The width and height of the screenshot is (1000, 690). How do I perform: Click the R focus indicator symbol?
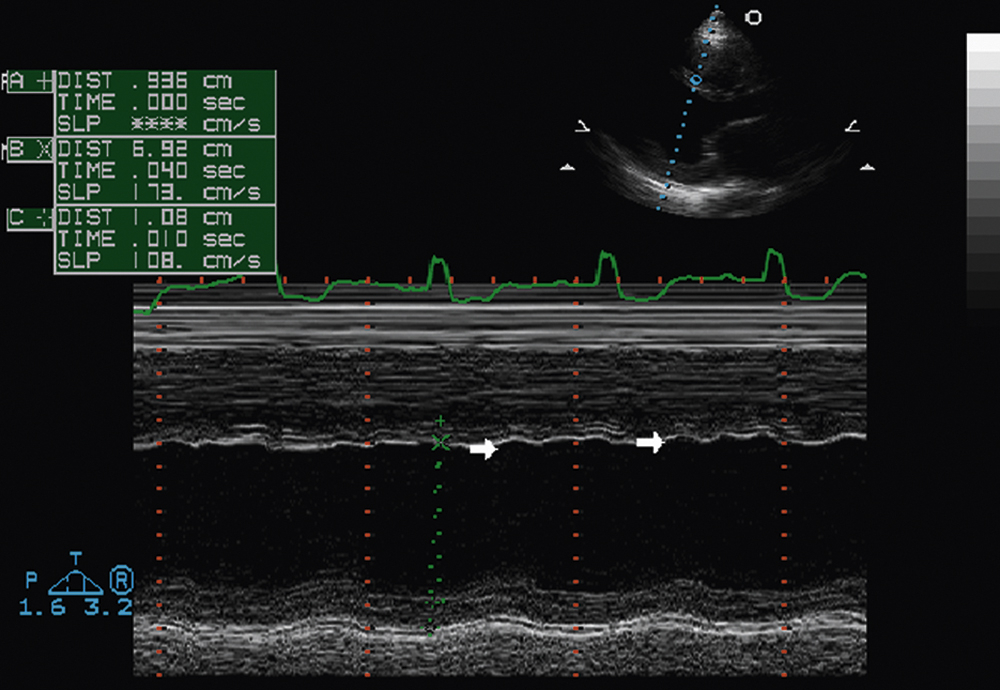(x=119, y=579)
